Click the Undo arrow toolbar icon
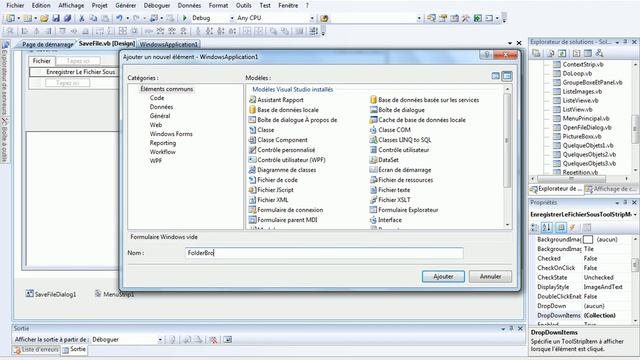 coord(119,18)
